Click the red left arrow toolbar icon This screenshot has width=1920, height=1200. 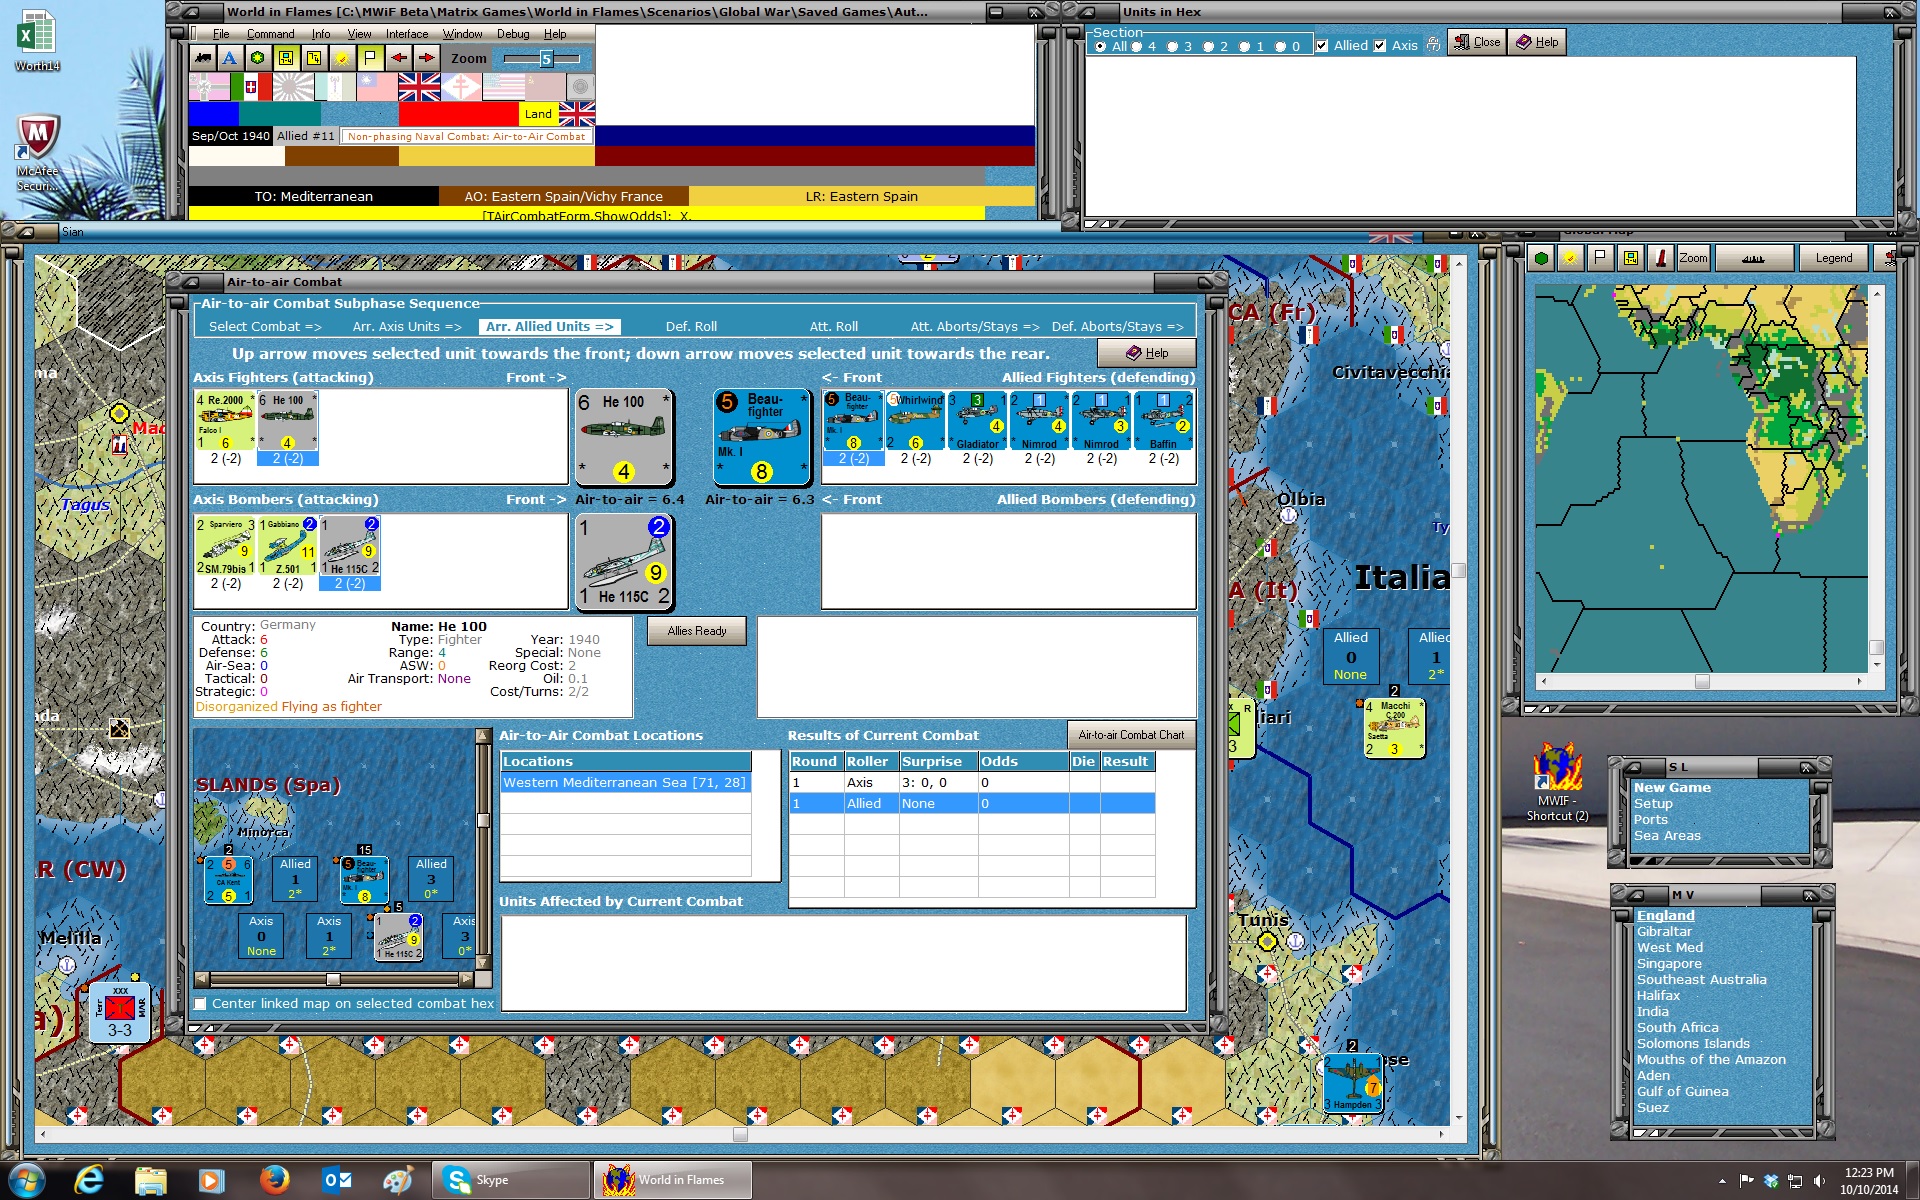pos(399,58)
